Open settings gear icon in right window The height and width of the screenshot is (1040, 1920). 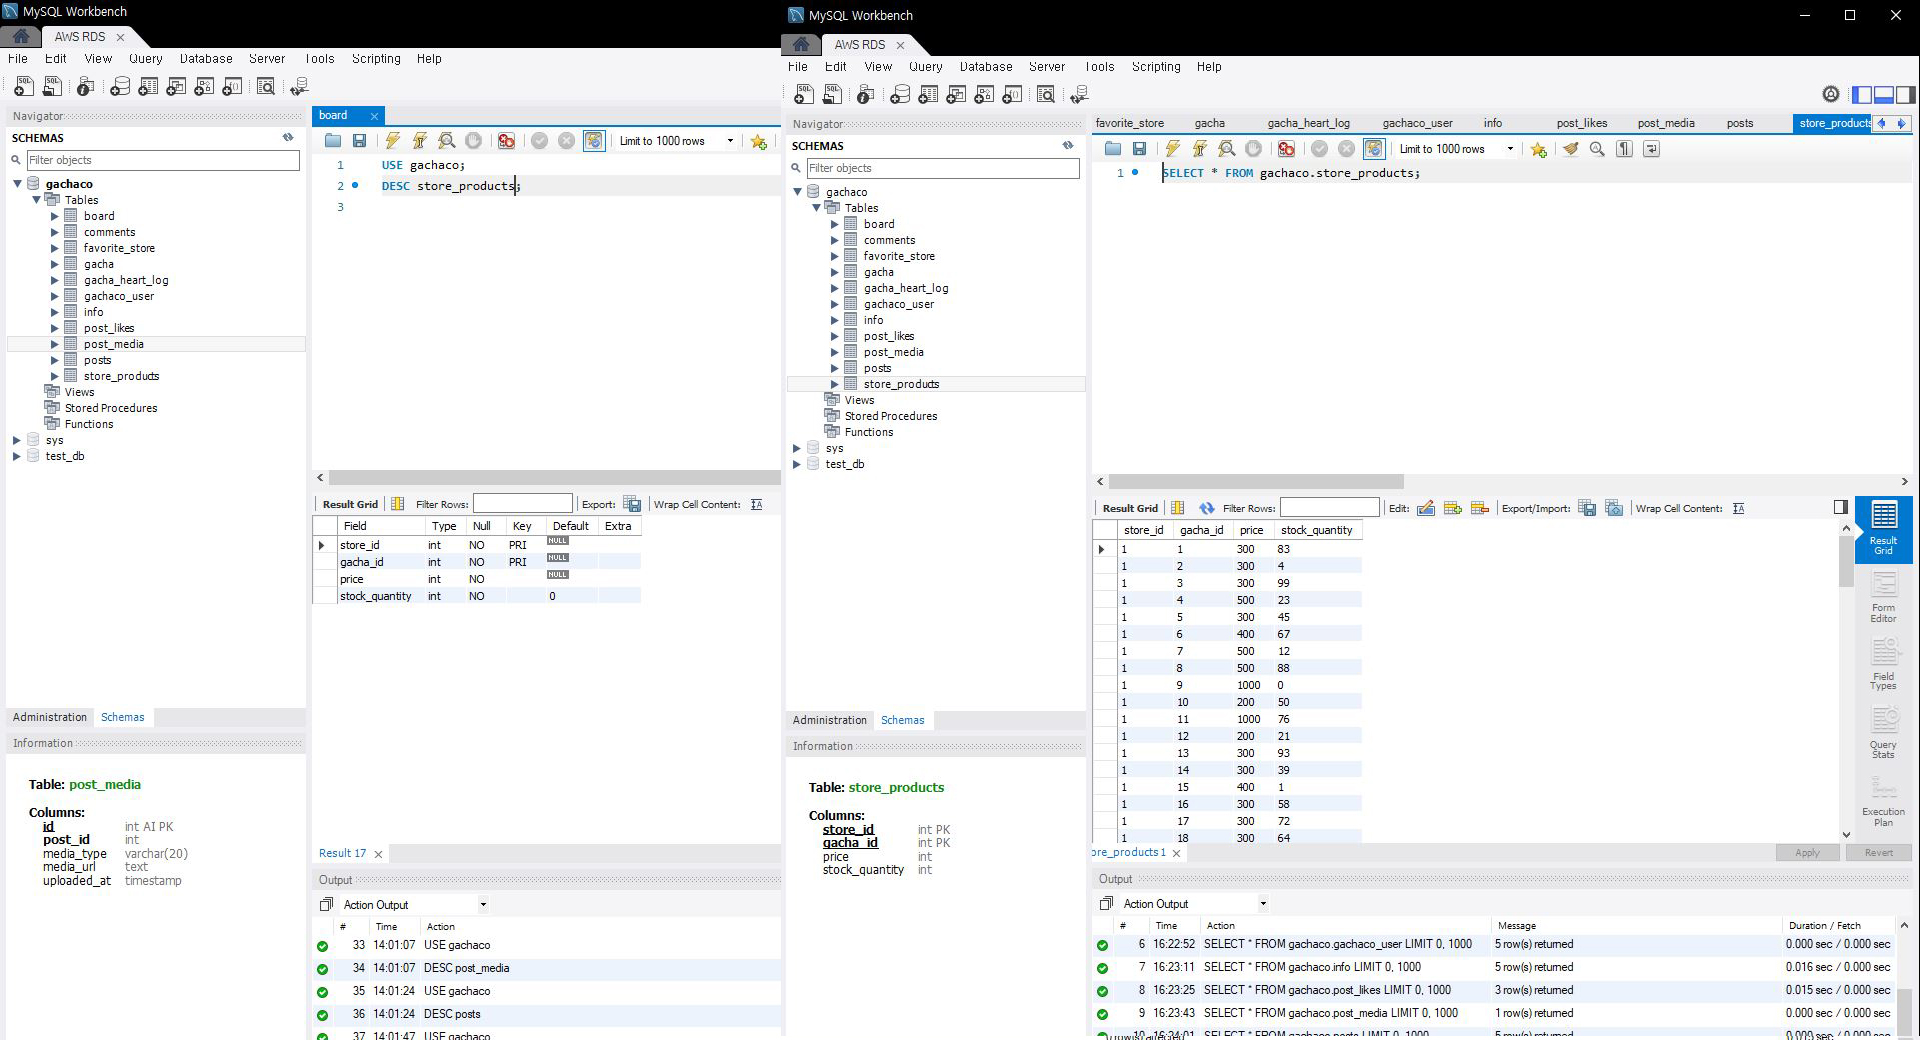[x=1830, y=94]
